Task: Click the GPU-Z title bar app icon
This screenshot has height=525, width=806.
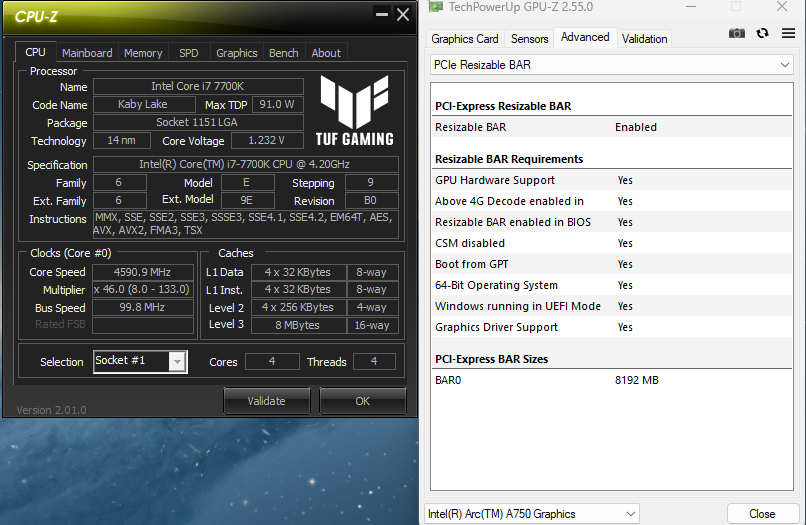Action: tap(436, 7)
